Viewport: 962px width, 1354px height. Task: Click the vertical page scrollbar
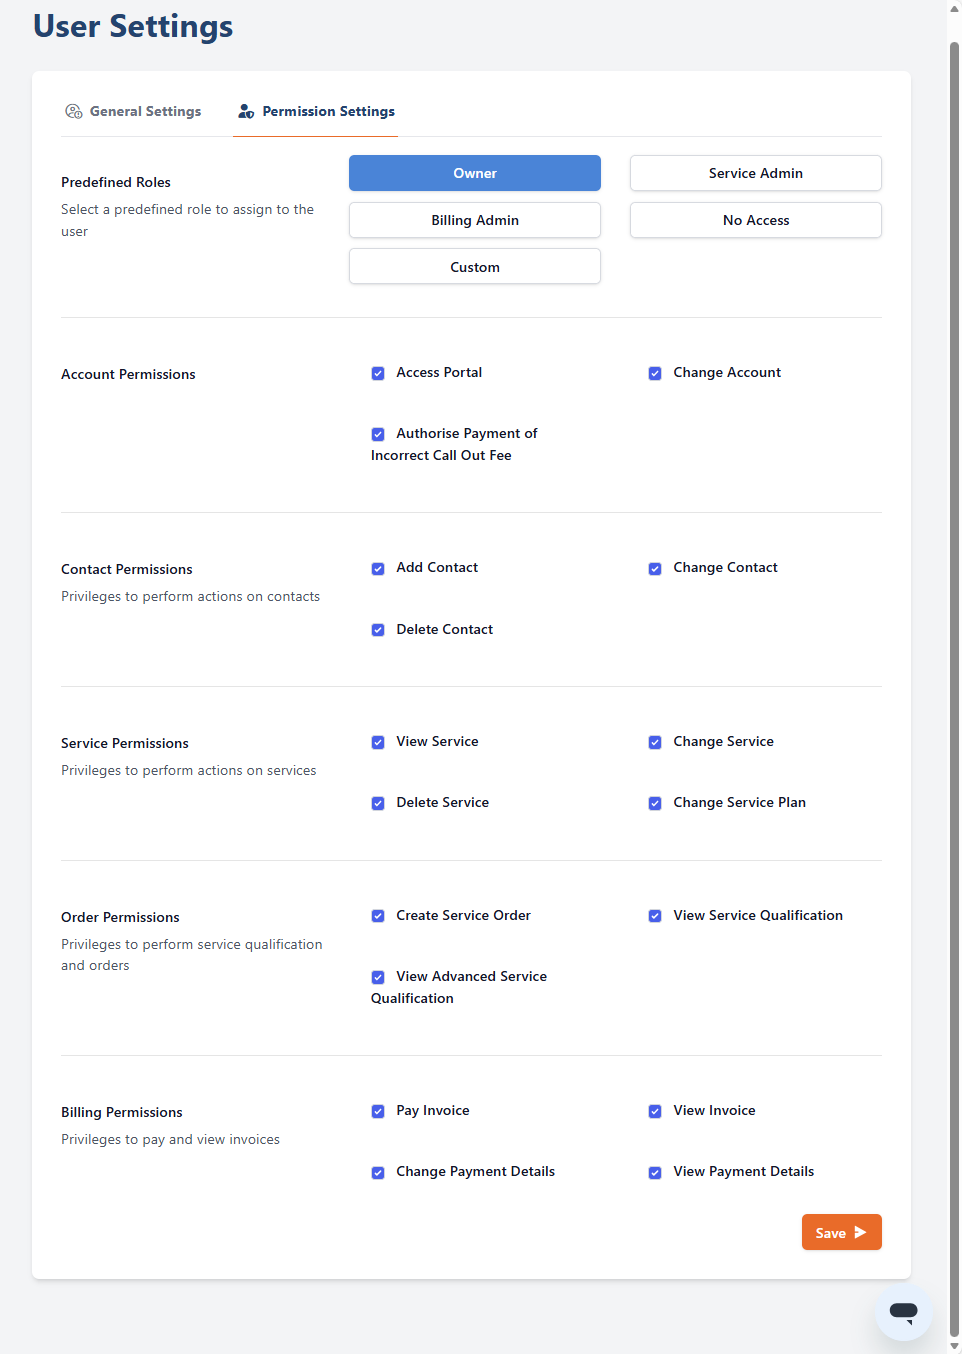coord(954,690)
